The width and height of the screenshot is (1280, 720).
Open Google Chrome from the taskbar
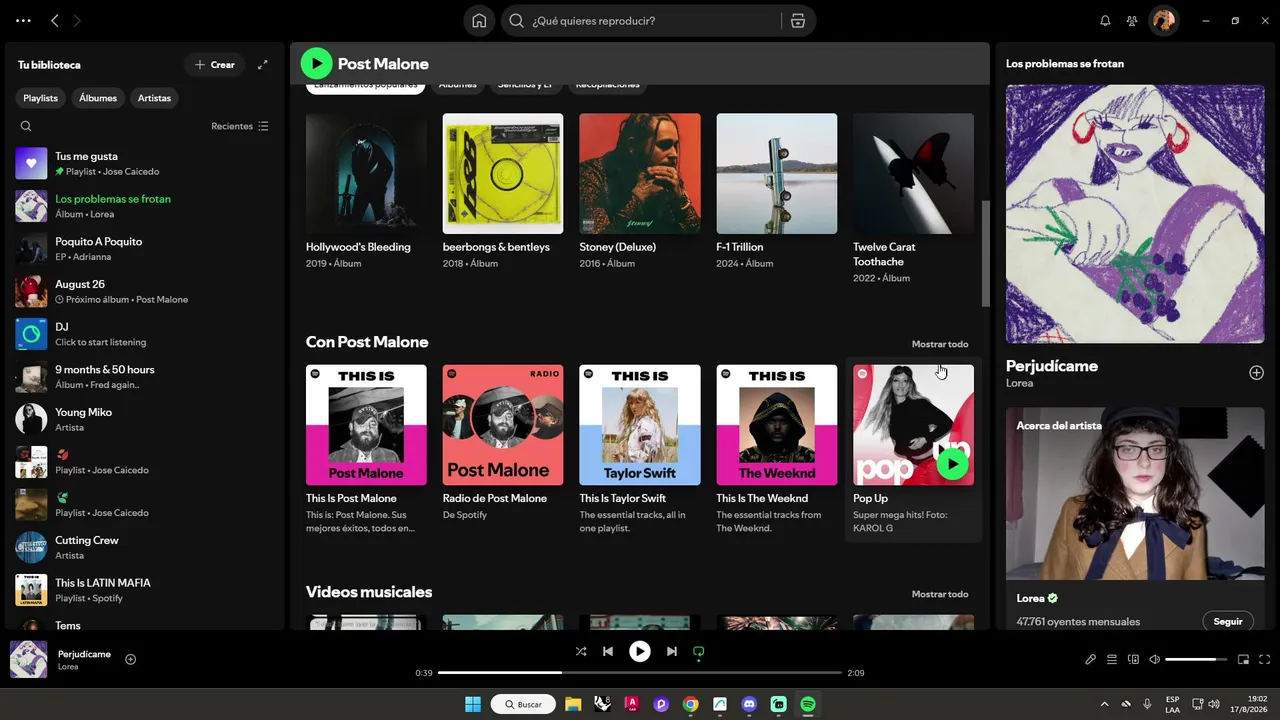click(690, 704)
